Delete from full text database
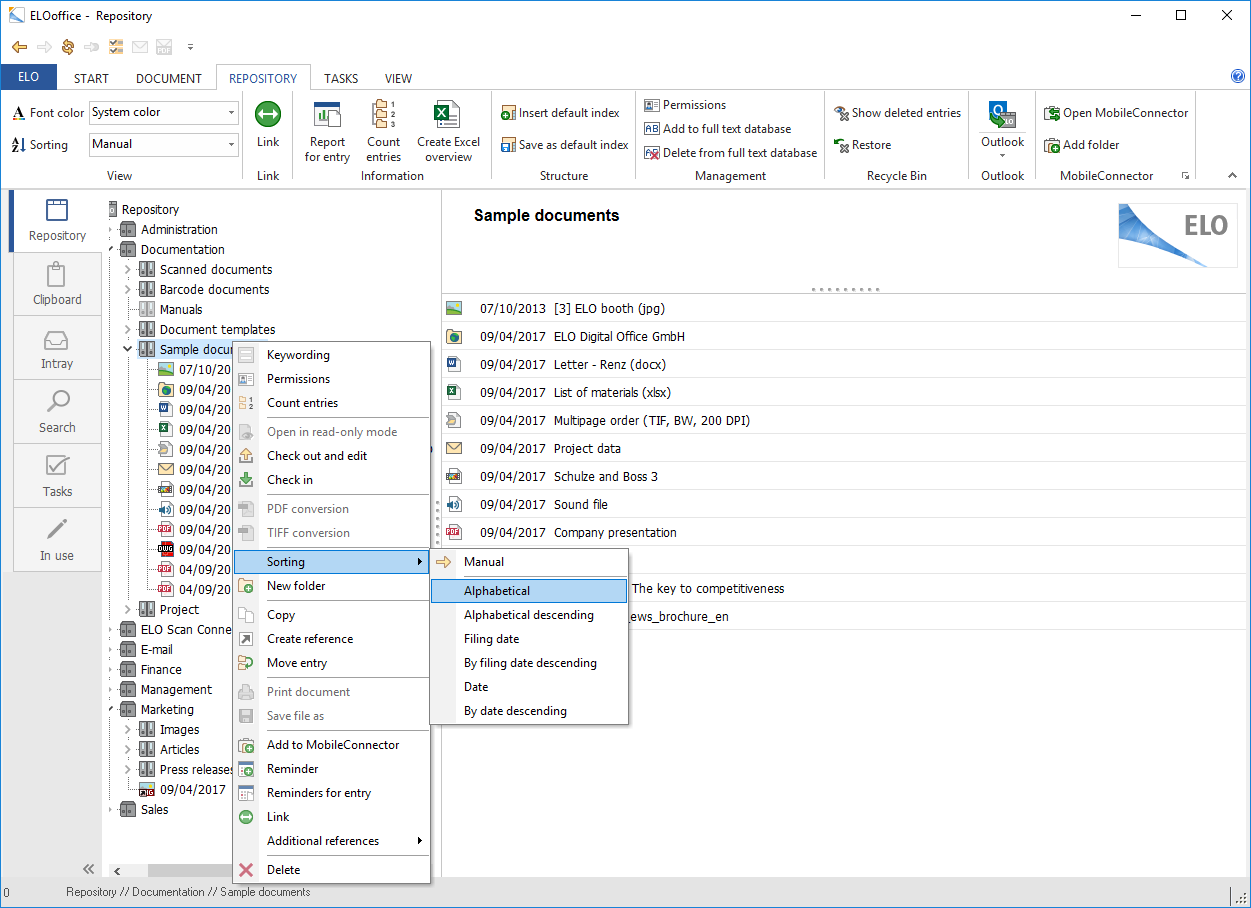The image size is (1251, 908). point(730,153)
